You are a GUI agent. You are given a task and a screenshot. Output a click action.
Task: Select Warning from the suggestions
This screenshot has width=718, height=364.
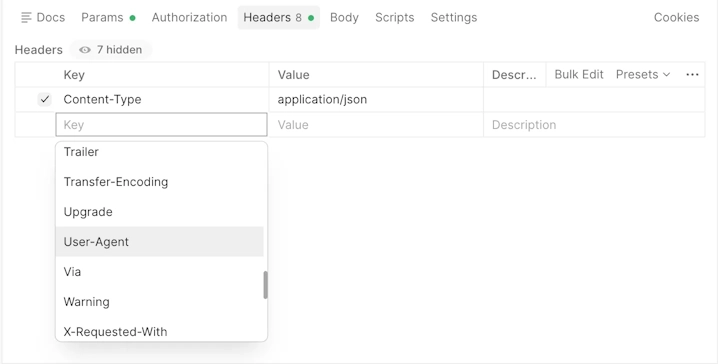coord(159,302)
